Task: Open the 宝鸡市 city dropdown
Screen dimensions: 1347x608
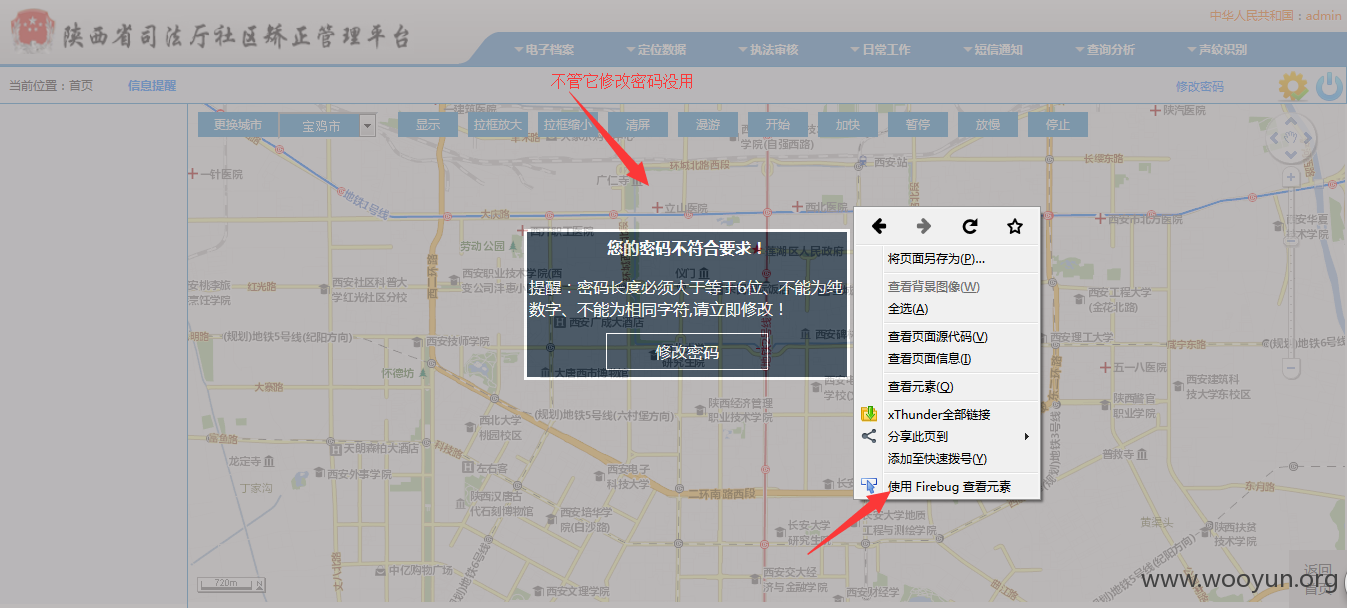Action: click(x=326, y=125)
